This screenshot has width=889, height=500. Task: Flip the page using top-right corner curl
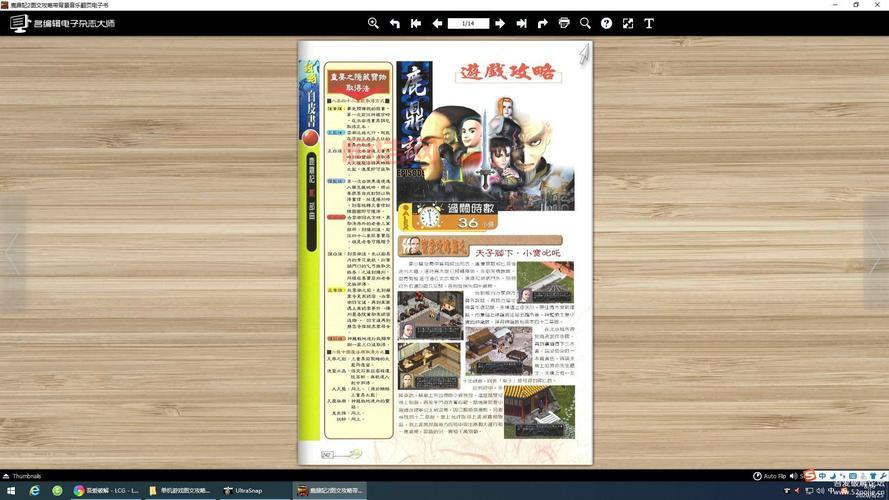[584, 51]
